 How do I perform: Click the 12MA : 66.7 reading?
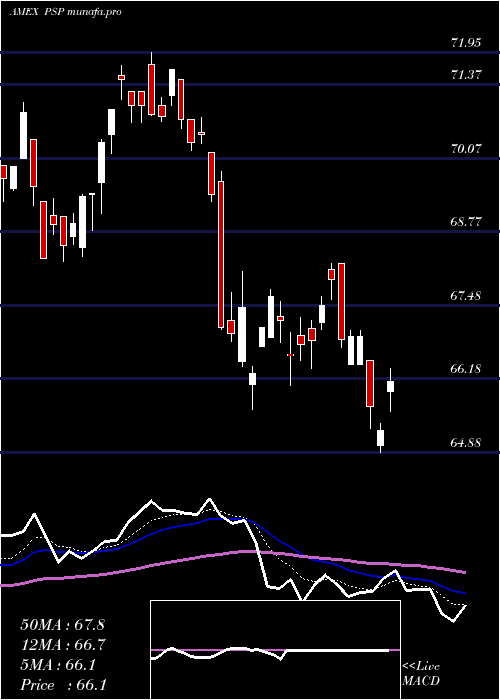point(63,645)
